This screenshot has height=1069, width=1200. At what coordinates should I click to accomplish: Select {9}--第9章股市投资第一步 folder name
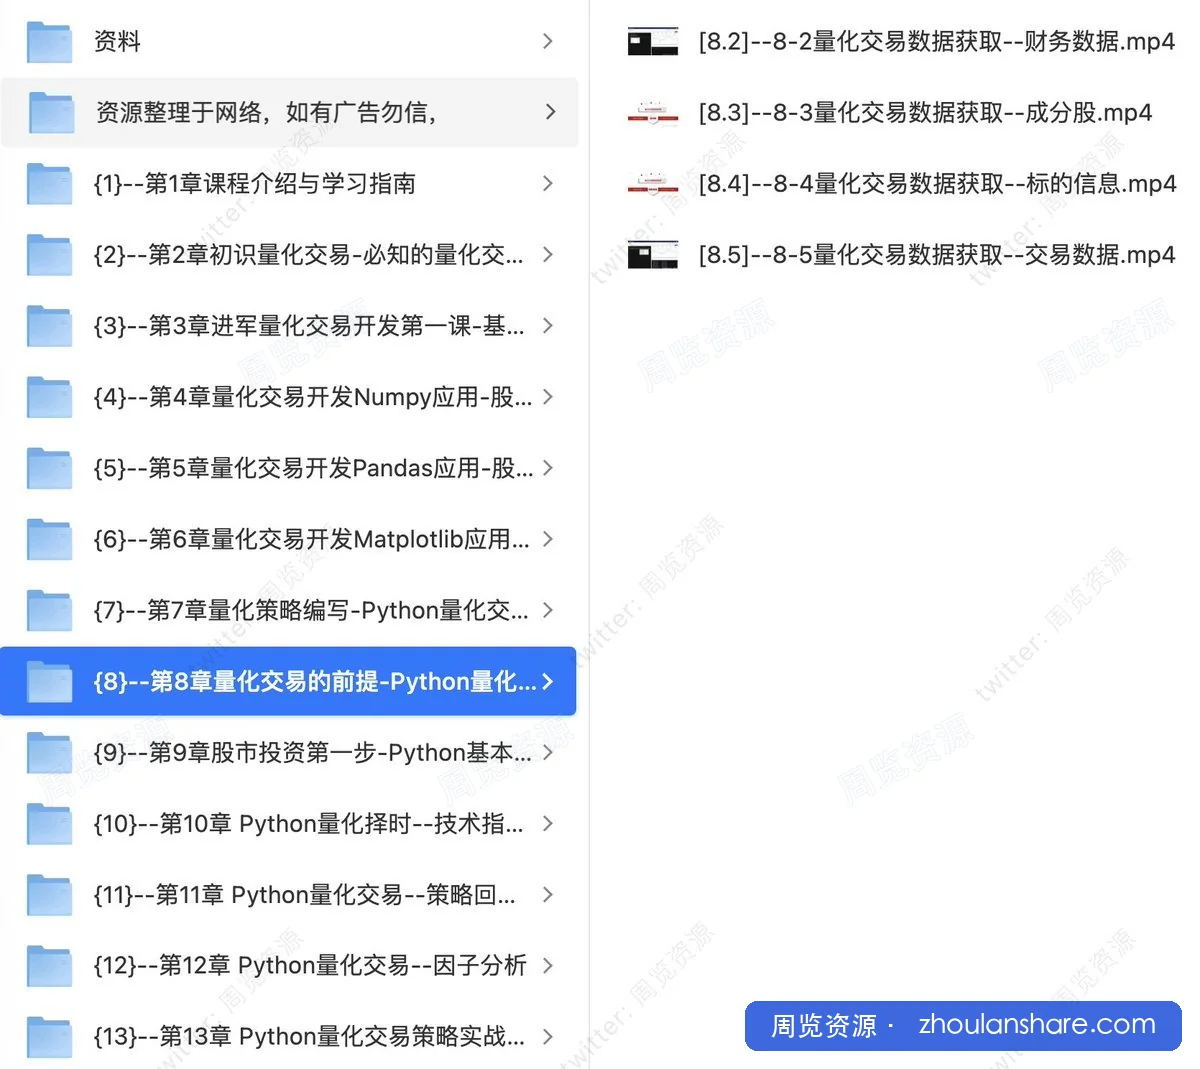(x=312, y=753)
